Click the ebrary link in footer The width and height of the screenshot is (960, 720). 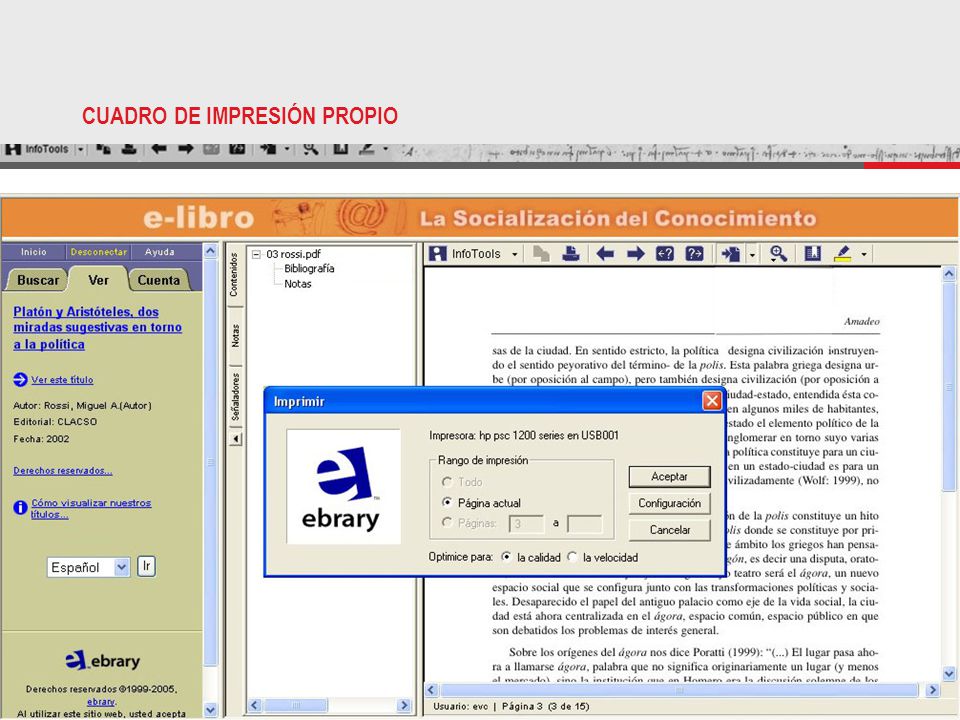point(100,702)
